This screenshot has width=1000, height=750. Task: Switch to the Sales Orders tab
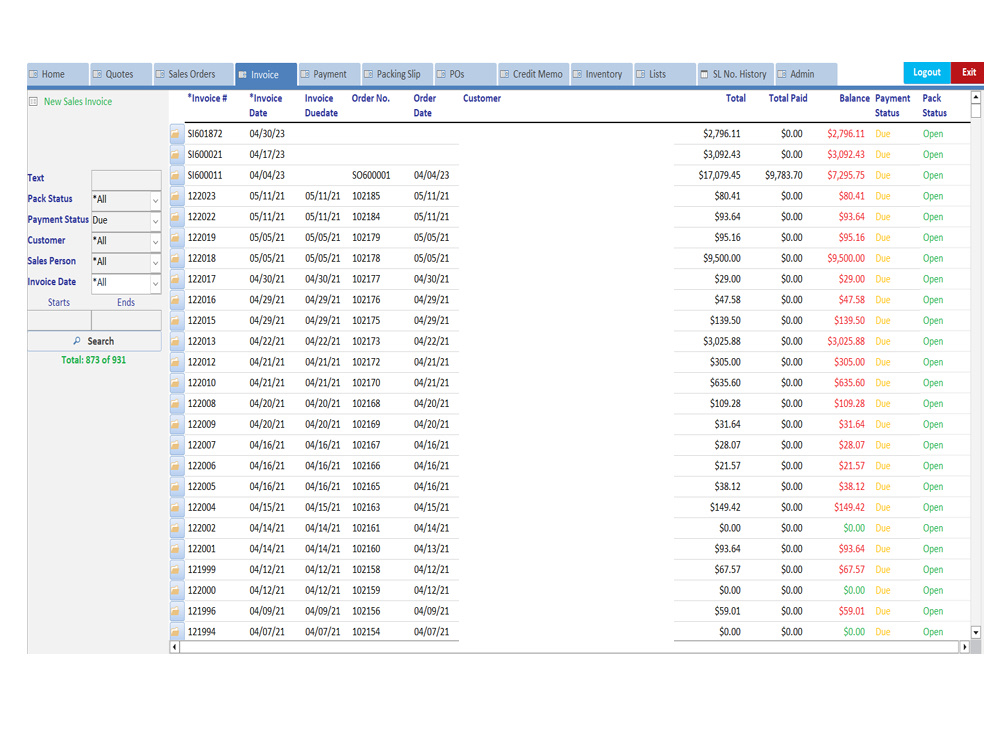click(193, 74)
